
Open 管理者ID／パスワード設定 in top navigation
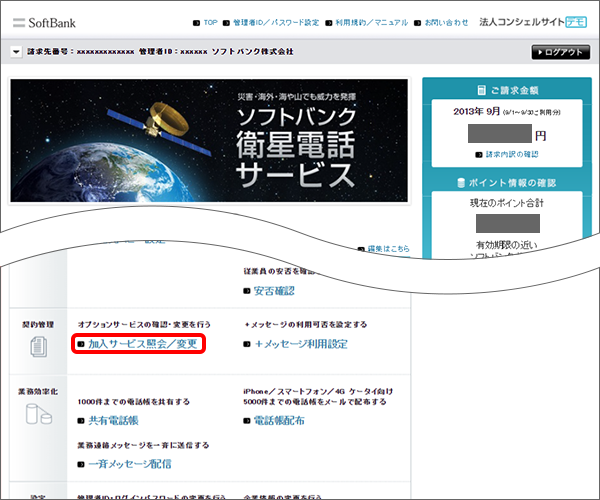[275, 21]
